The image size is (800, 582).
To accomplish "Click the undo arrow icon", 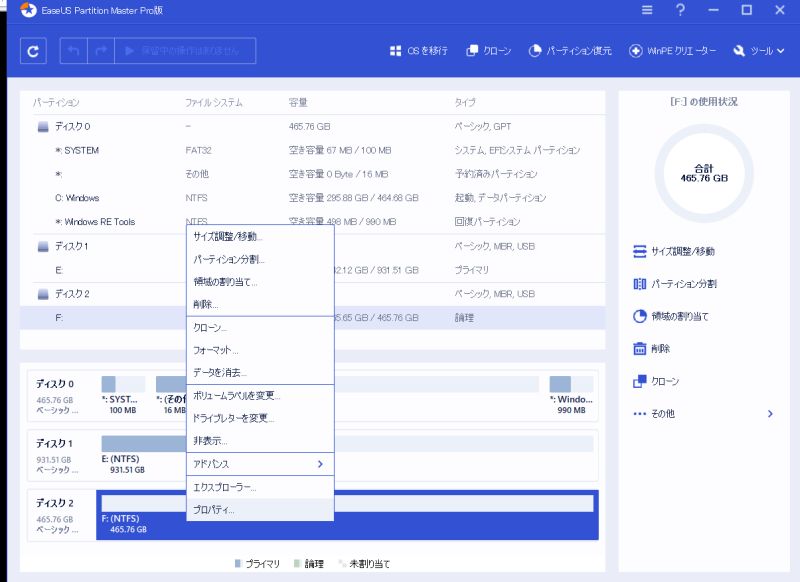I will point(74,51).
